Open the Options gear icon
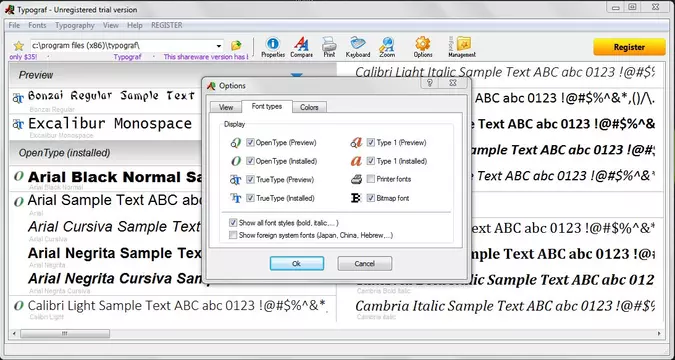 point(423,47)
